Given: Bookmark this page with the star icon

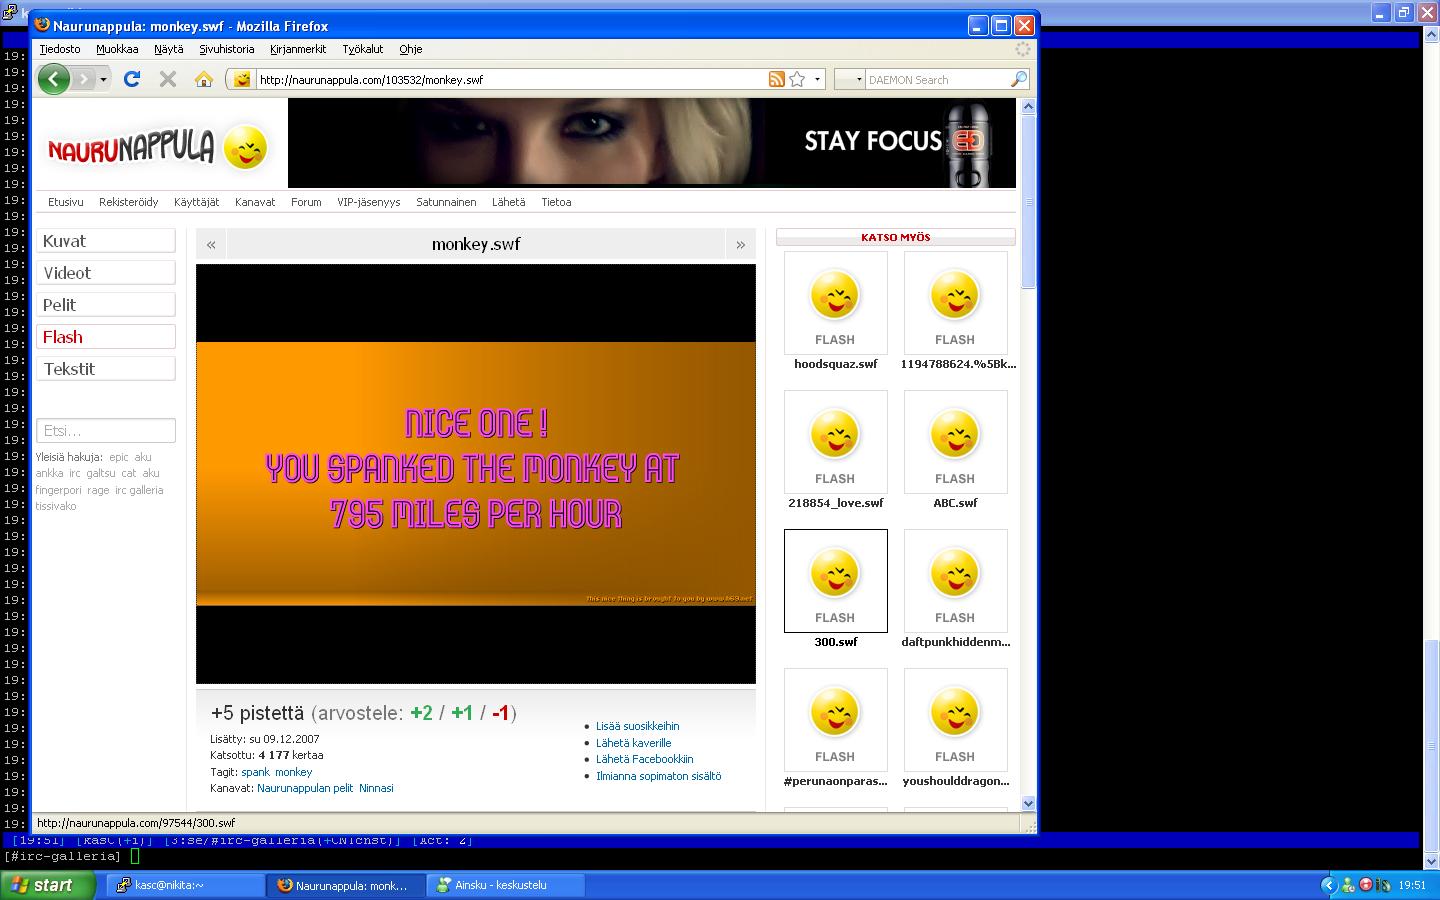Looking at the screenshot, I should 797,79.
